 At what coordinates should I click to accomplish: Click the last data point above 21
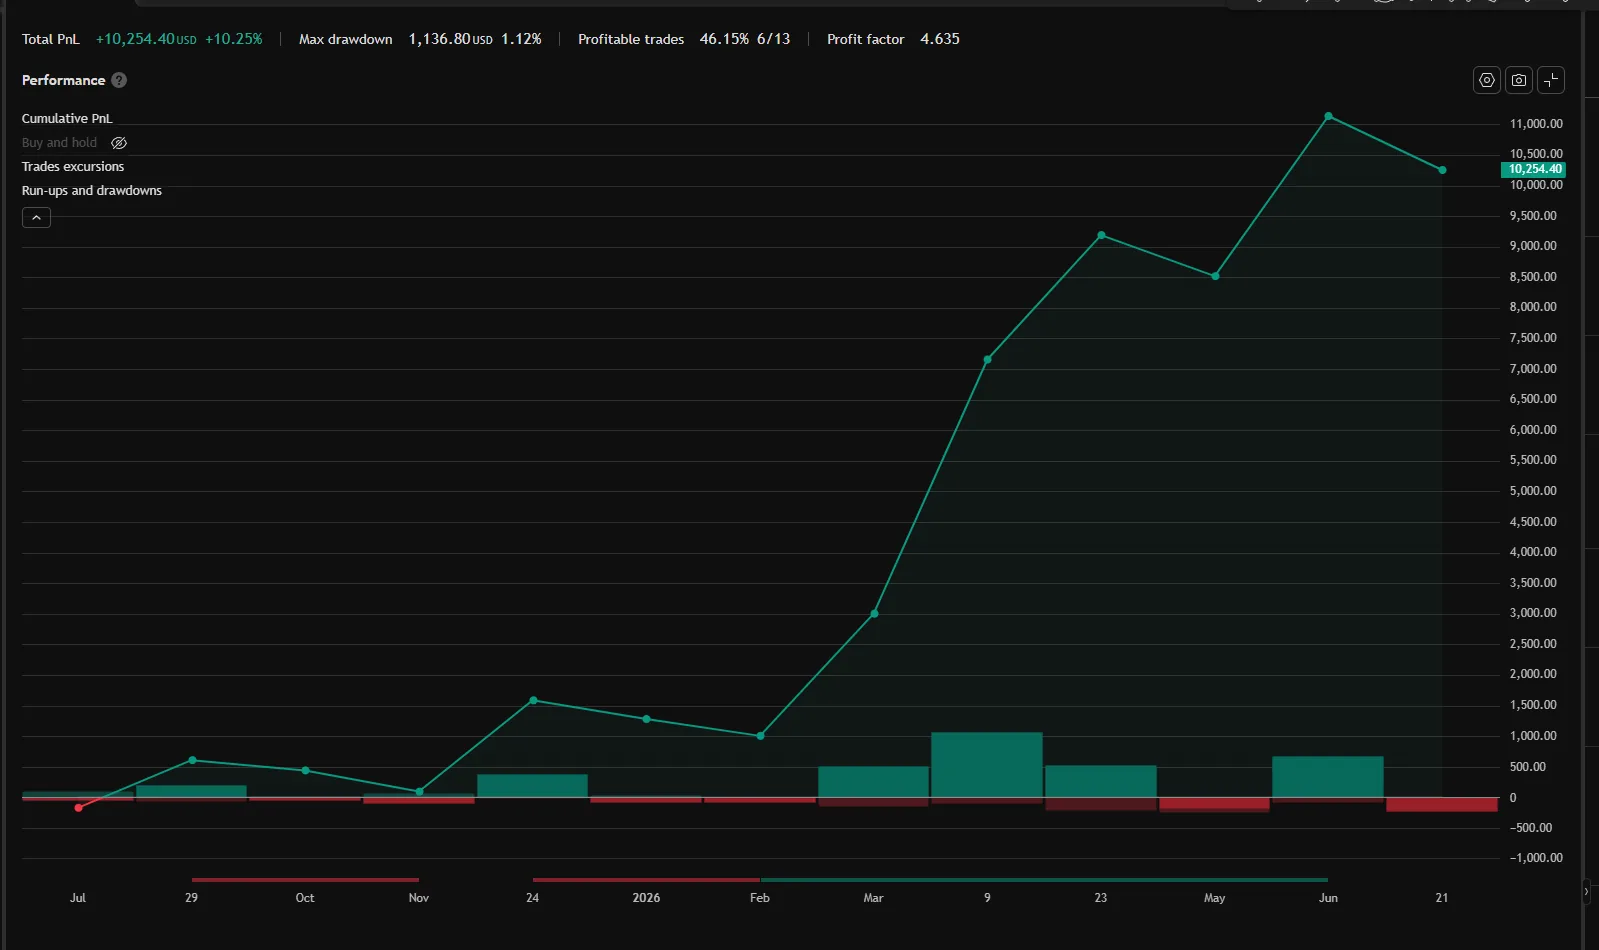point(1442,170)
